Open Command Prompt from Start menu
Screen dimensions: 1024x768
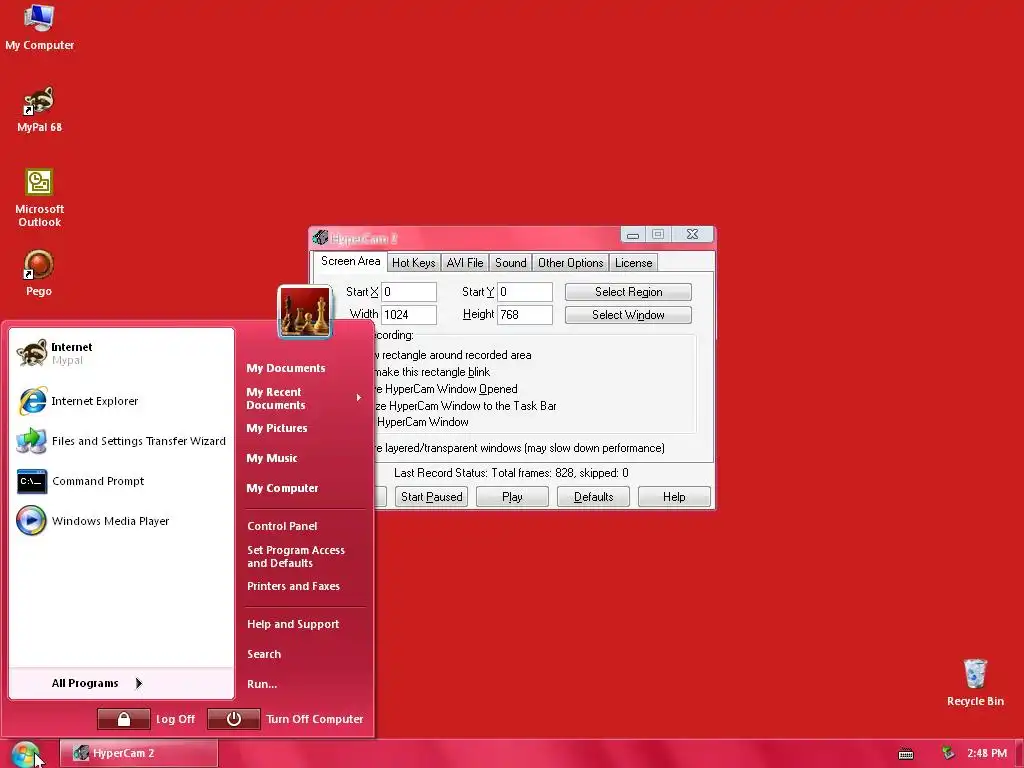(122, 481)
